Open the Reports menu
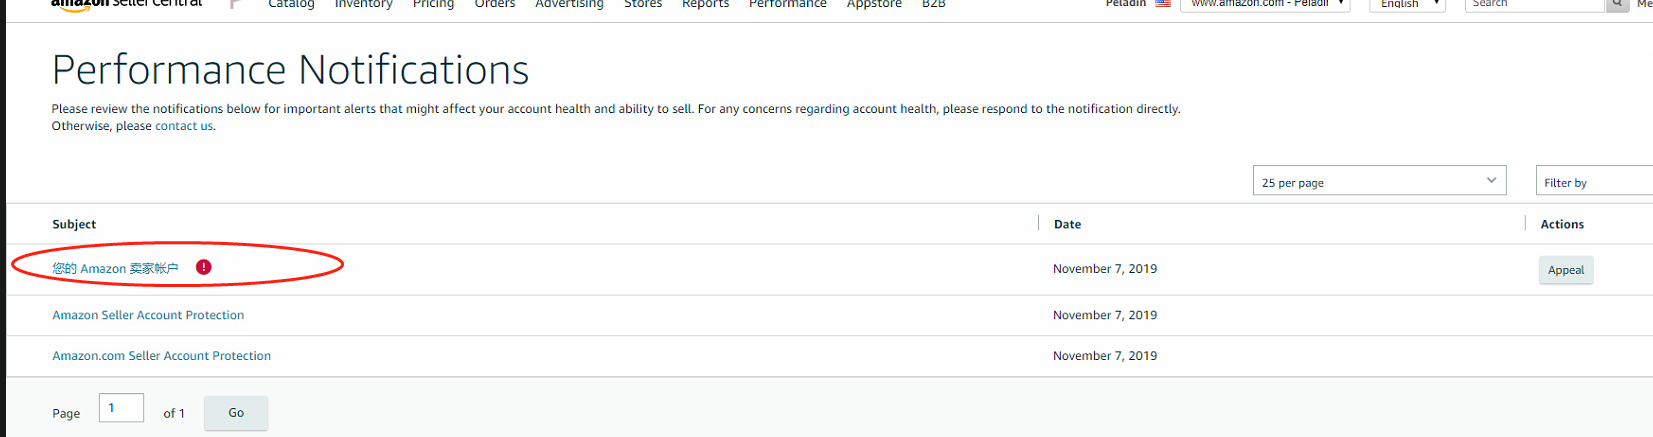The width and height of the screenshot is (1653, 437). tap(705, 4)
